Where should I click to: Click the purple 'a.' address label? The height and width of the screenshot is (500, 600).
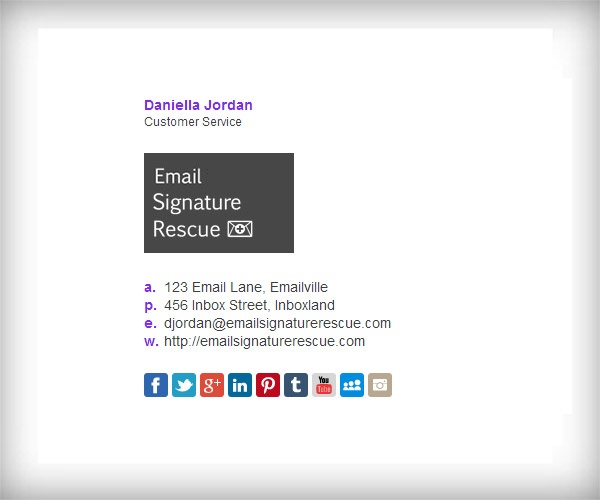(x=150, y=287)
